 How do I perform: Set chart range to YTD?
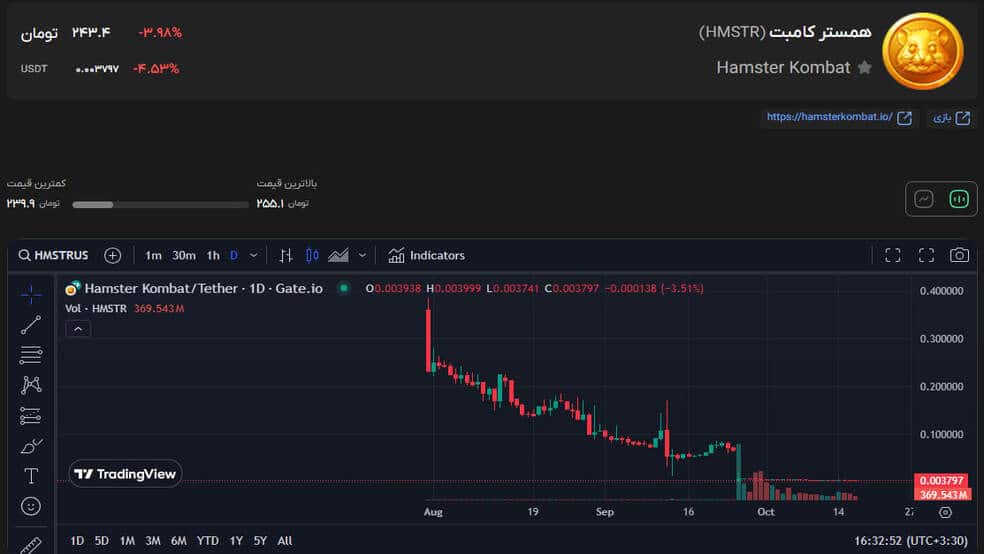tap(208, 541)
